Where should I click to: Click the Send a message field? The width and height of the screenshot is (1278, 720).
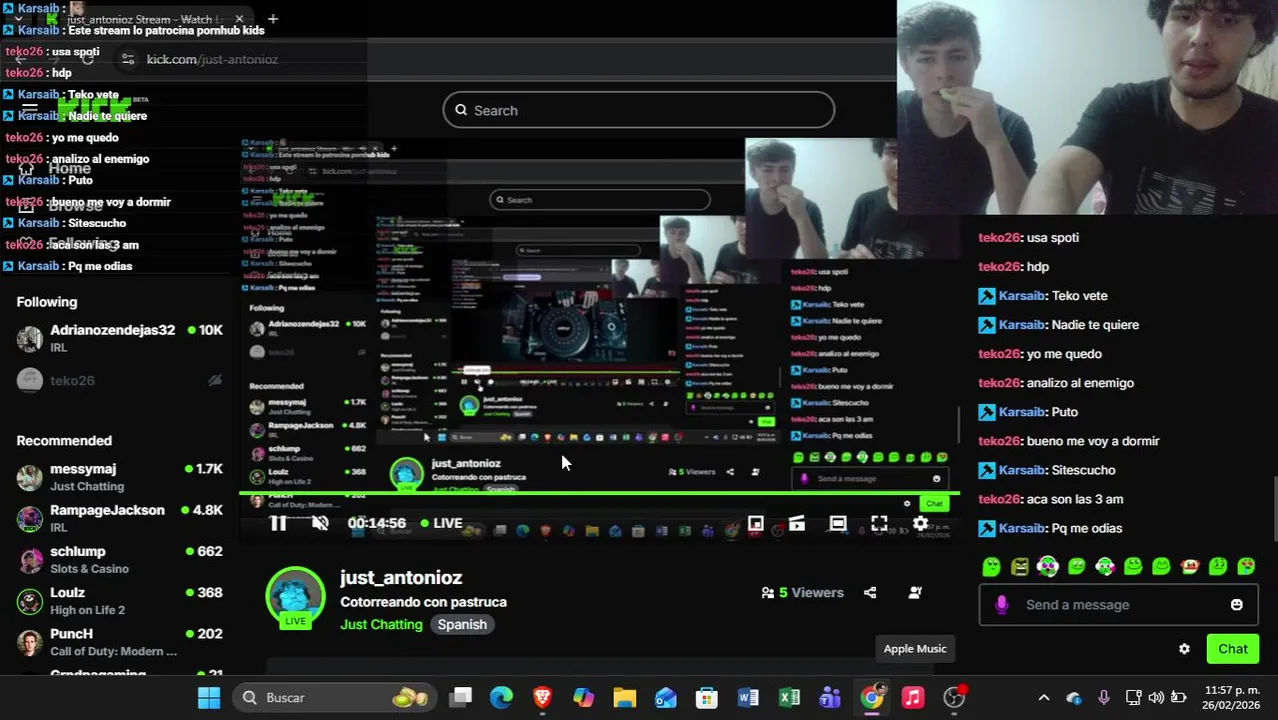(x=1118, y=605)
